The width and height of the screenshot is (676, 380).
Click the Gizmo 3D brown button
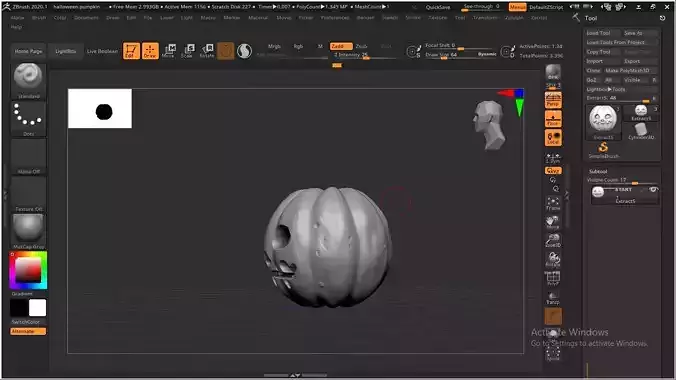click(225, 51)
